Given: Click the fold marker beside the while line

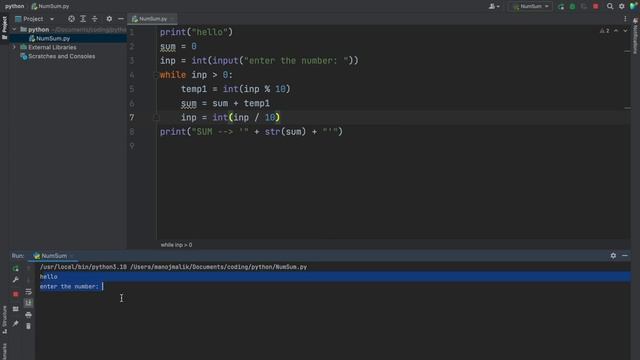Looking at the screenshot, I should tap(156, 75).
